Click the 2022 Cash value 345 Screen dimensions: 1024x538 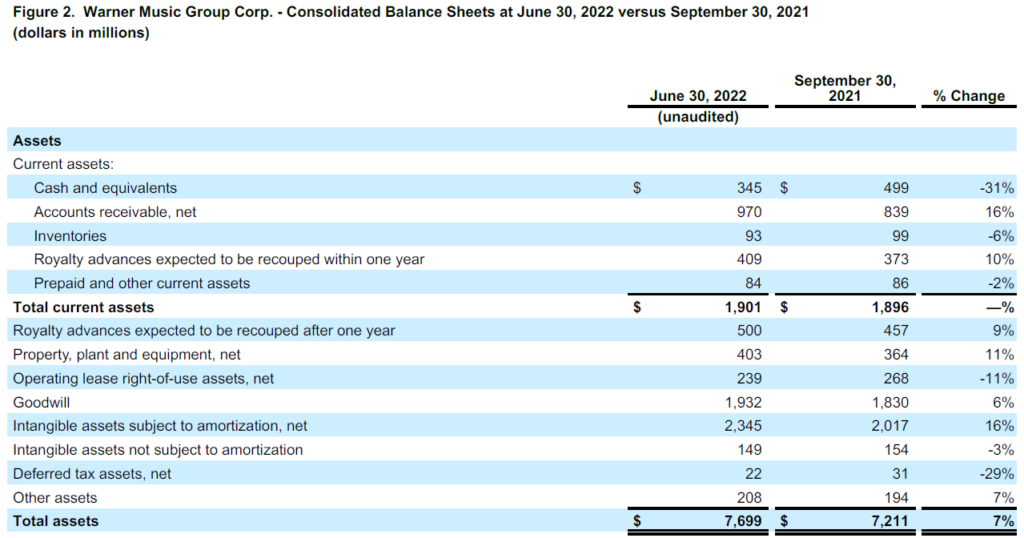749,188
